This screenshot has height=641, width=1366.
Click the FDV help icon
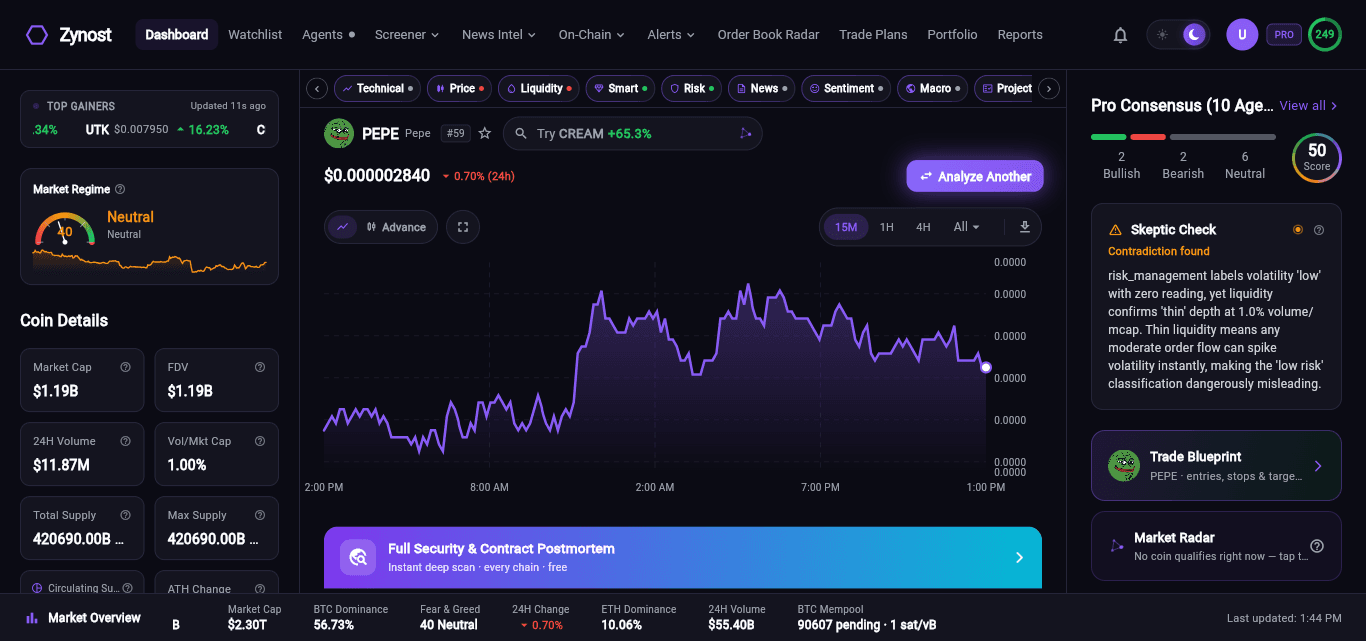click(x=260, y=367)
